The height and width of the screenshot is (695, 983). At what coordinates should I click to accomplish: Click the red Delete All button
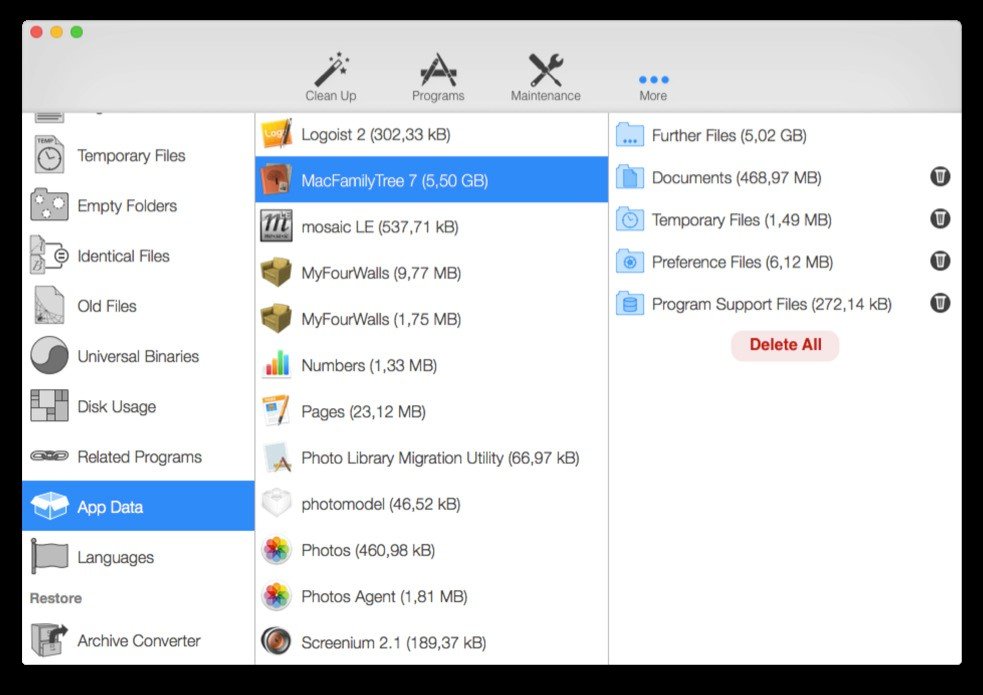[785, 345]
